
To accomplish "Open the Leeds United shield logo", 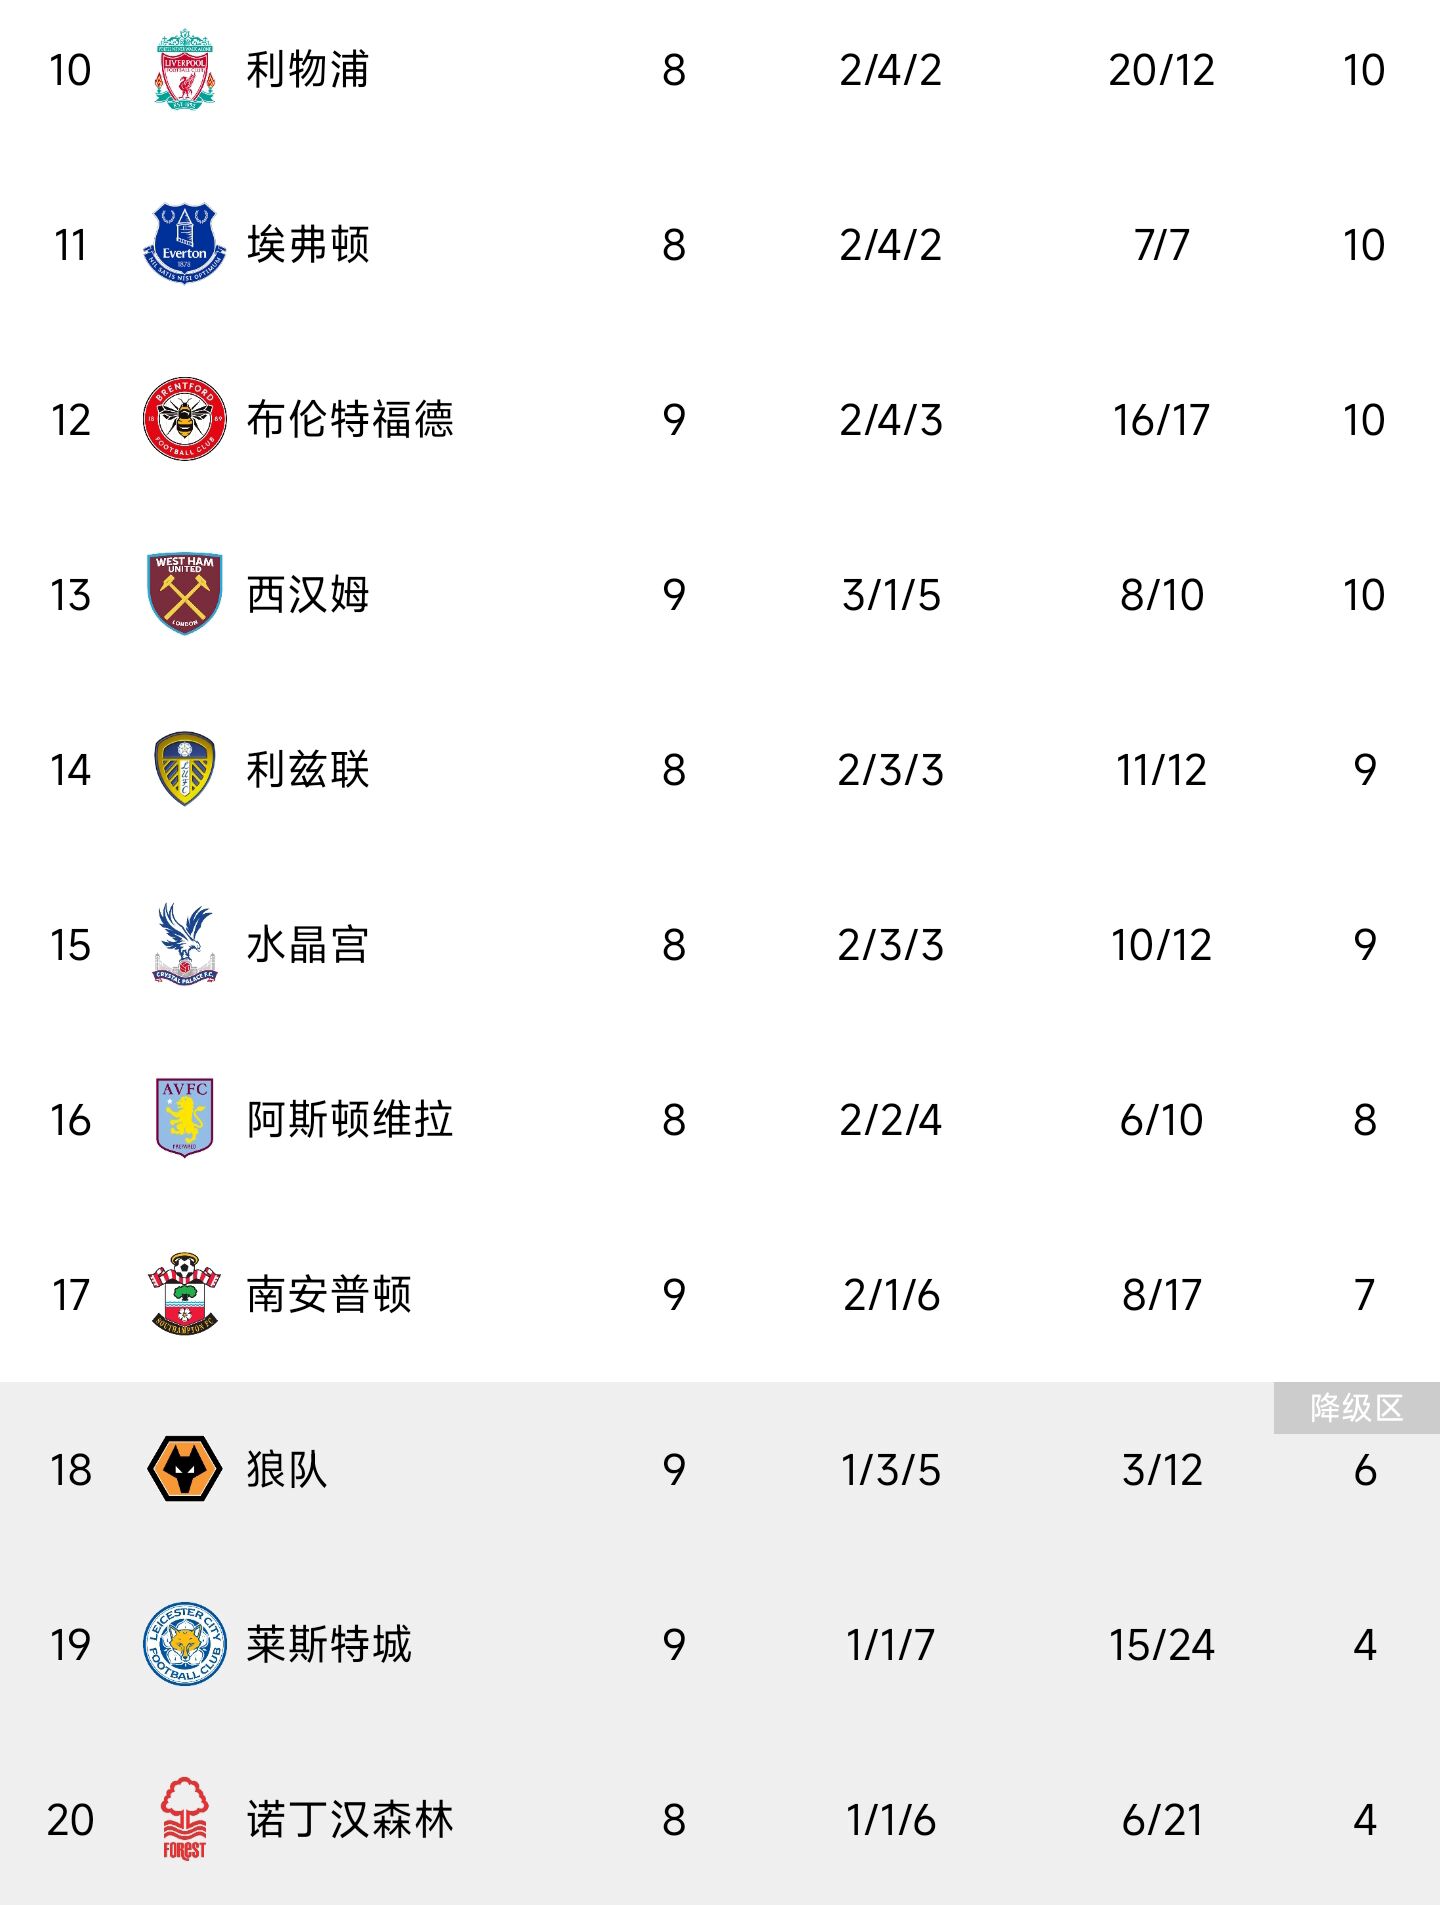I will click(x=184, y=769).
